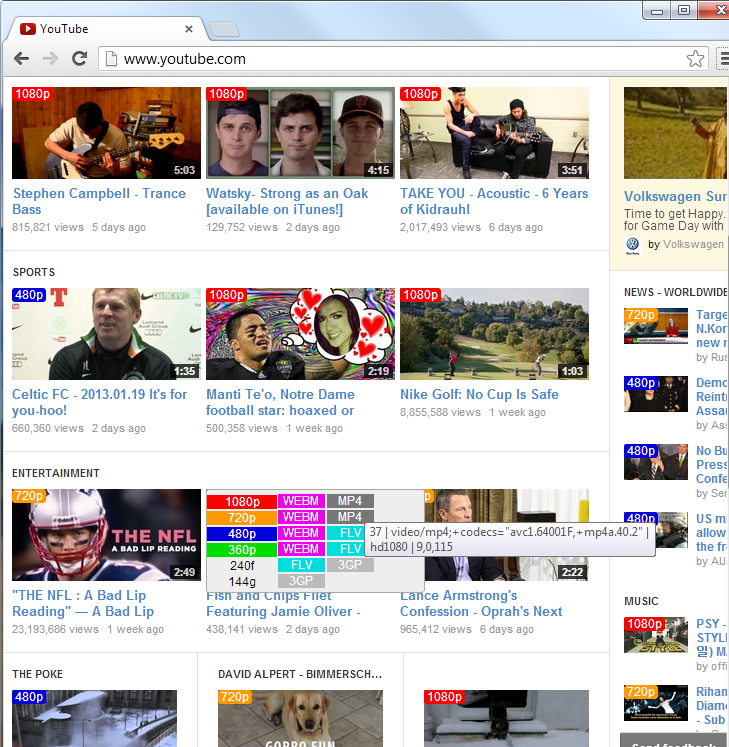
Task: Click the MUSIC sidebar heading
Action: tap(641, 601)
